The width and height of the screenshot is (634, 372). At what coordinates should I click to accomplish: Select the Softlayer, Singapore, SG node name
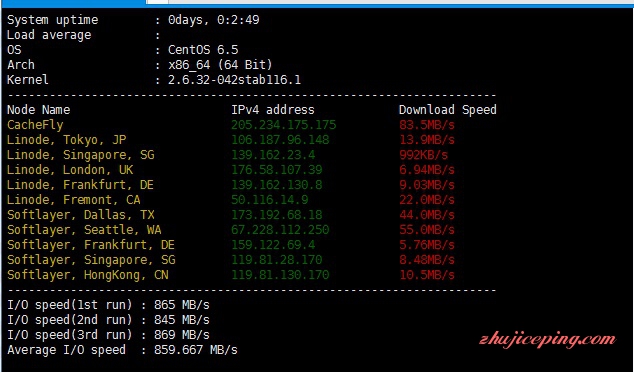pyautogui.click(x=91, y=260)
